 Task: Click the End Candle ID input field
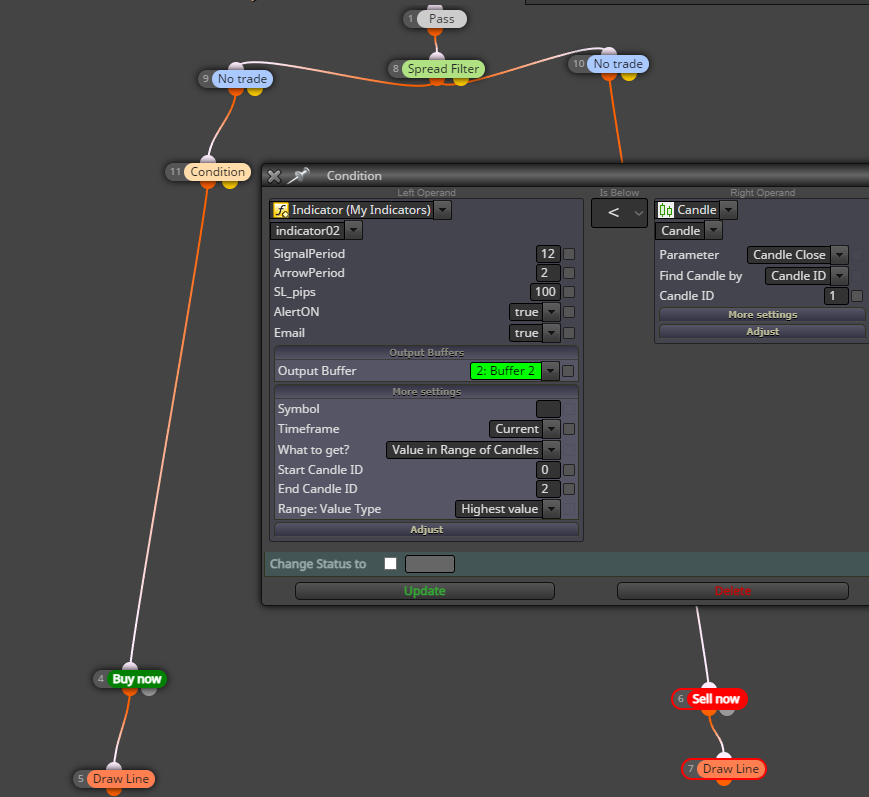tap(548, 489)
